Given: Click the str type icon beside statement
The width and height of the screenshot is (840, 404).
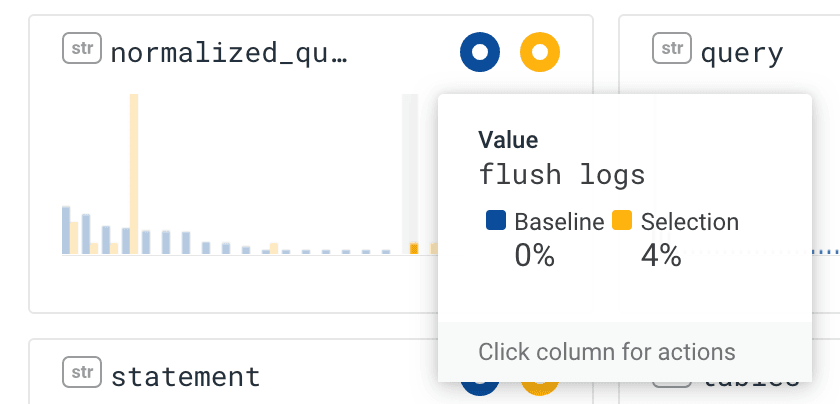Looking at the screenshot, I should pyautogui.click(x=82, y=373).
